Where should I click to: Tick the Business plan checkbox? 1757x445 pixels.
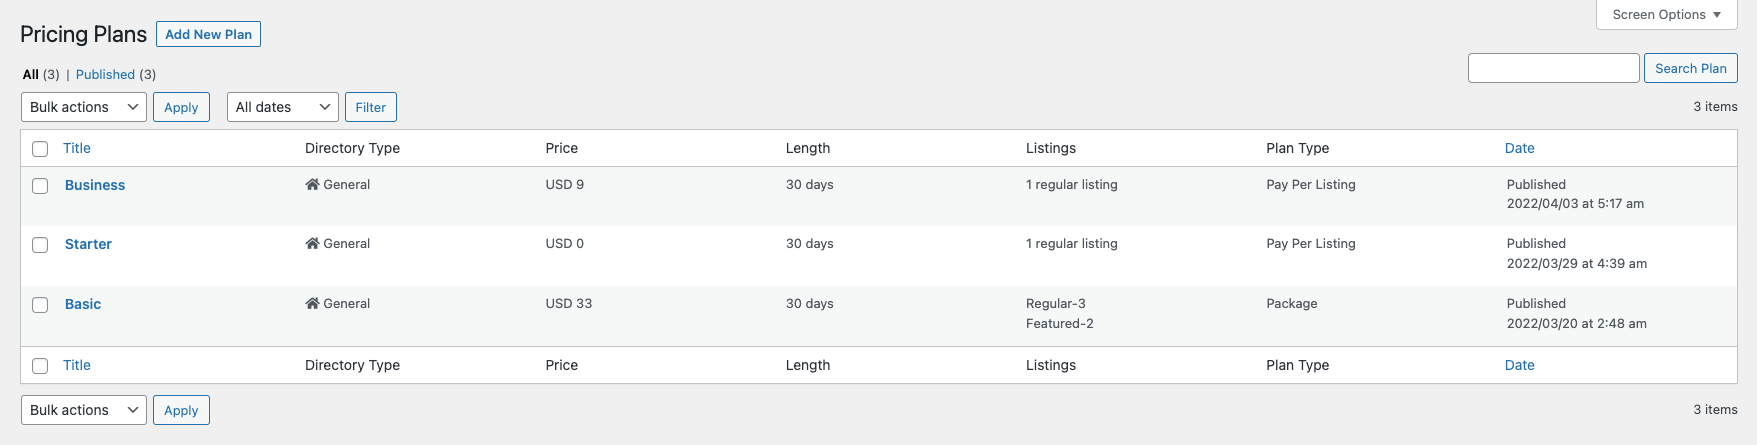pyautogui.click(x=40, y=186)
